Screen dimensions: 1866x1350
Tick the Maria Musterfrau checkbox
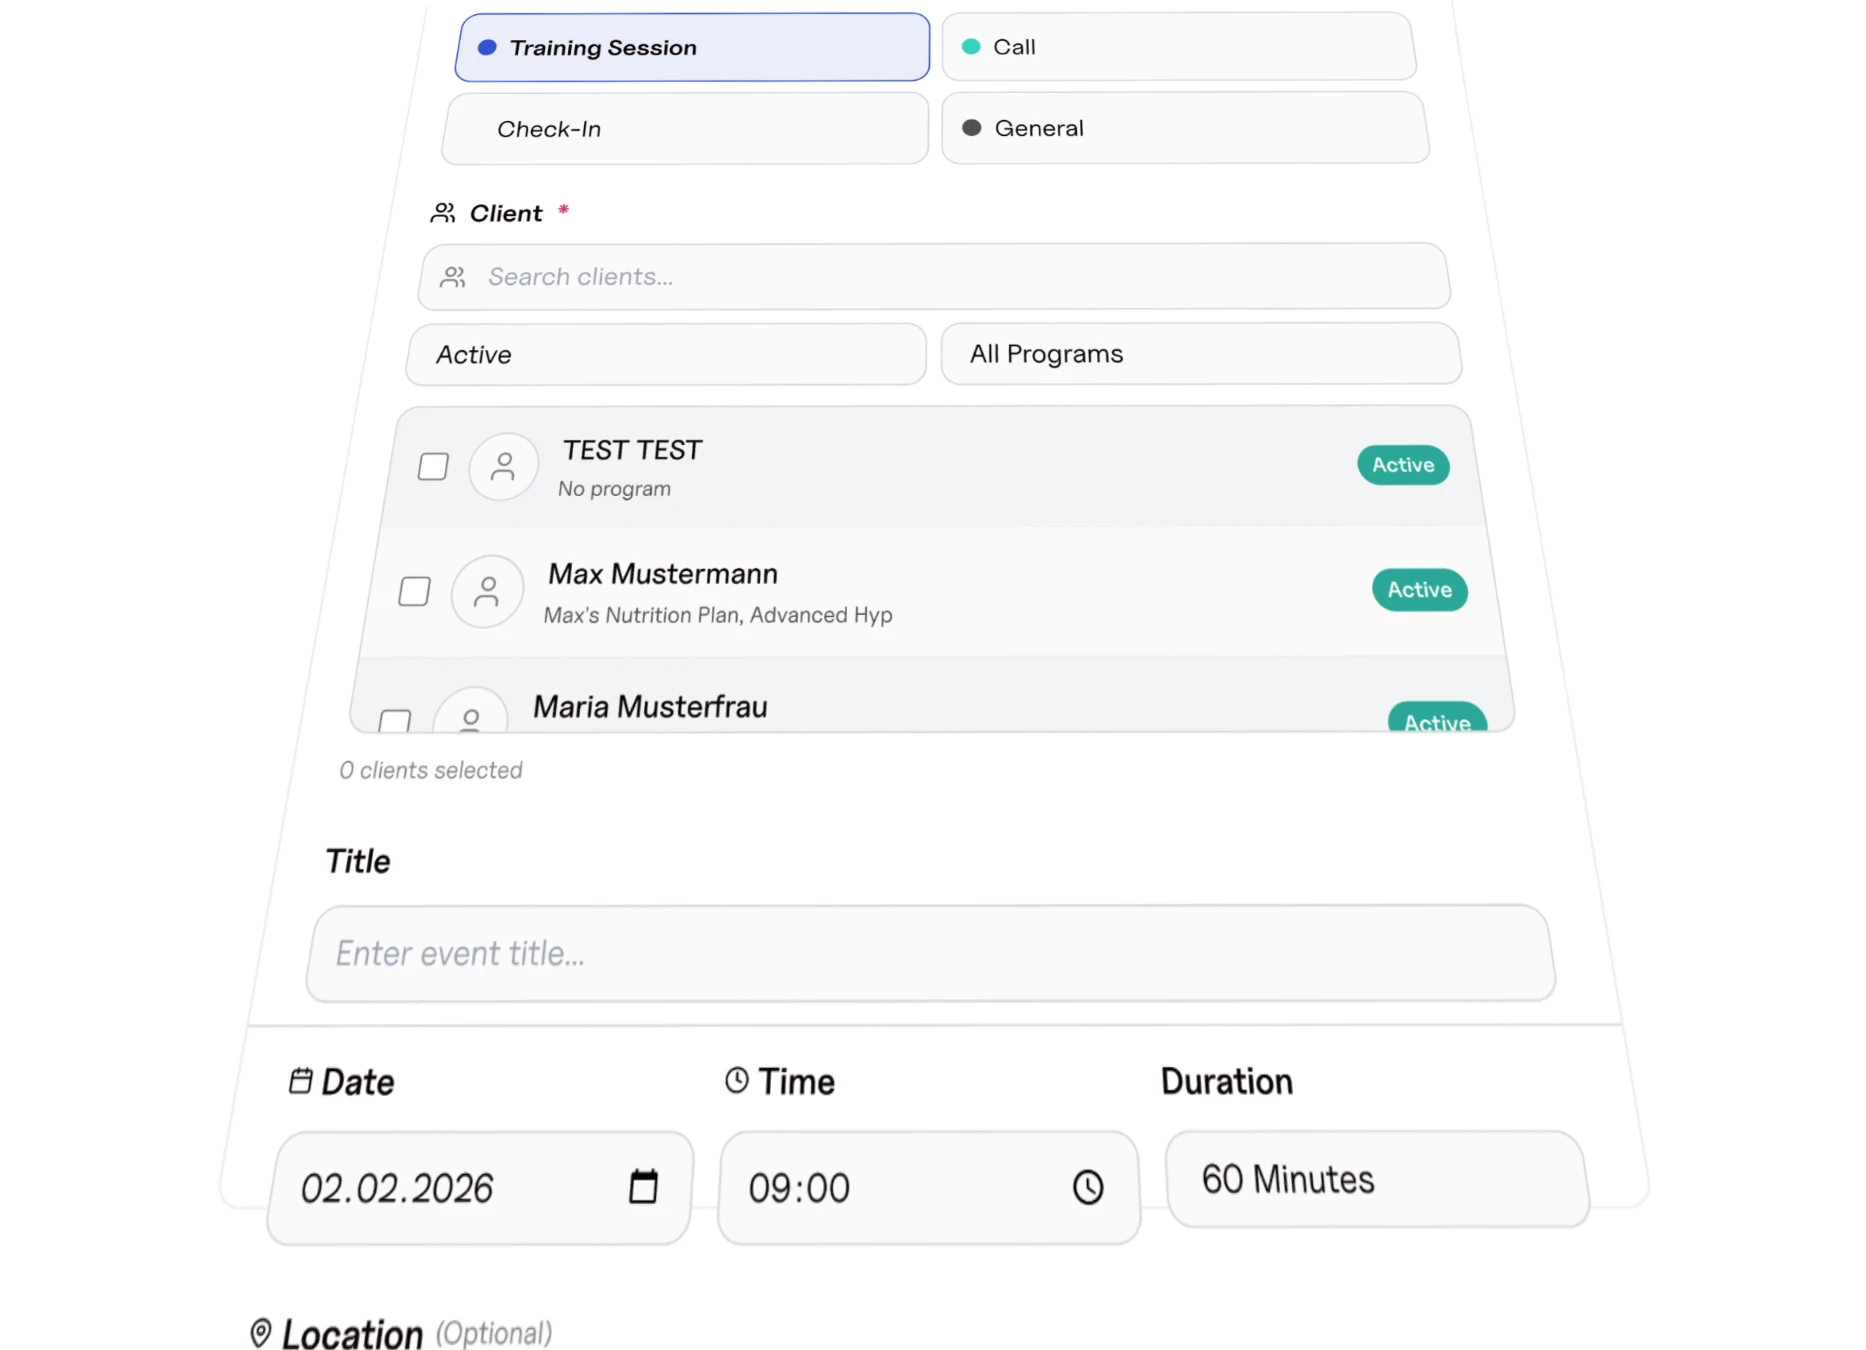coord(395,721)
